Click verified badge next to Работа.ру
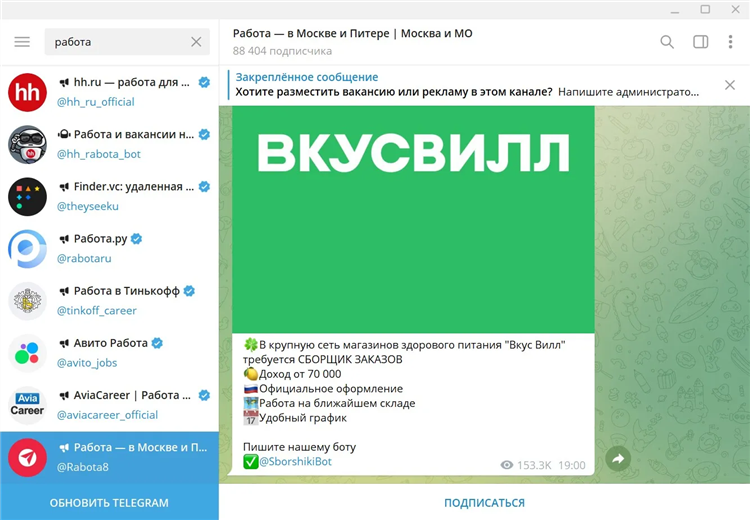The width and height of the screenshot is (750, 520). click(x=136, y=239)
